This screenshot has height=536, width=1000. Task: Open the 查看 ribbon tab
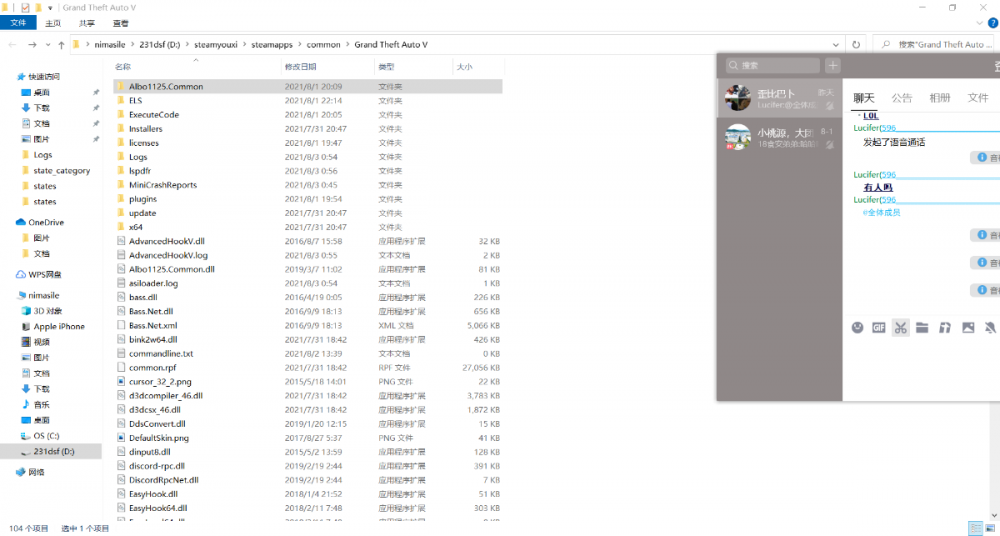pos(121,23)
